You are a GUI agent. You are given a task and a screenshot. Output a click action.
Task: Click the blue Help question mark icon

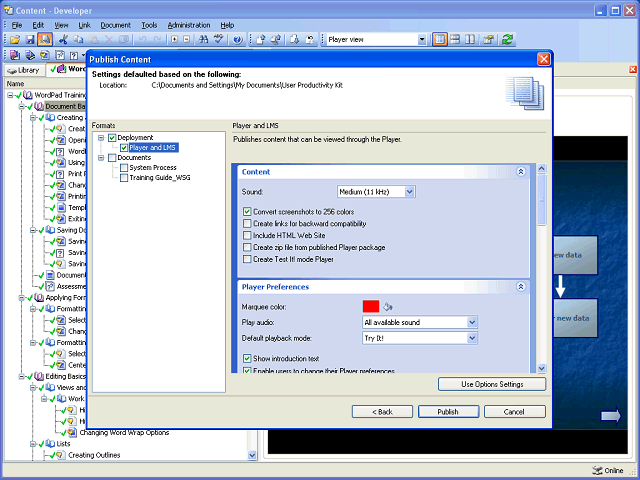238,40
